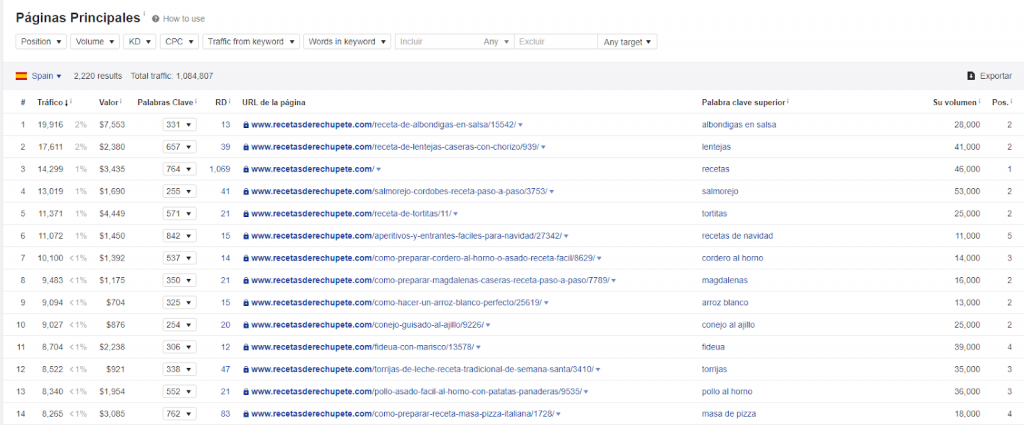Open the CPC filter dropdown
Viewport: 1024px width, 425px height.
[179, 42]
